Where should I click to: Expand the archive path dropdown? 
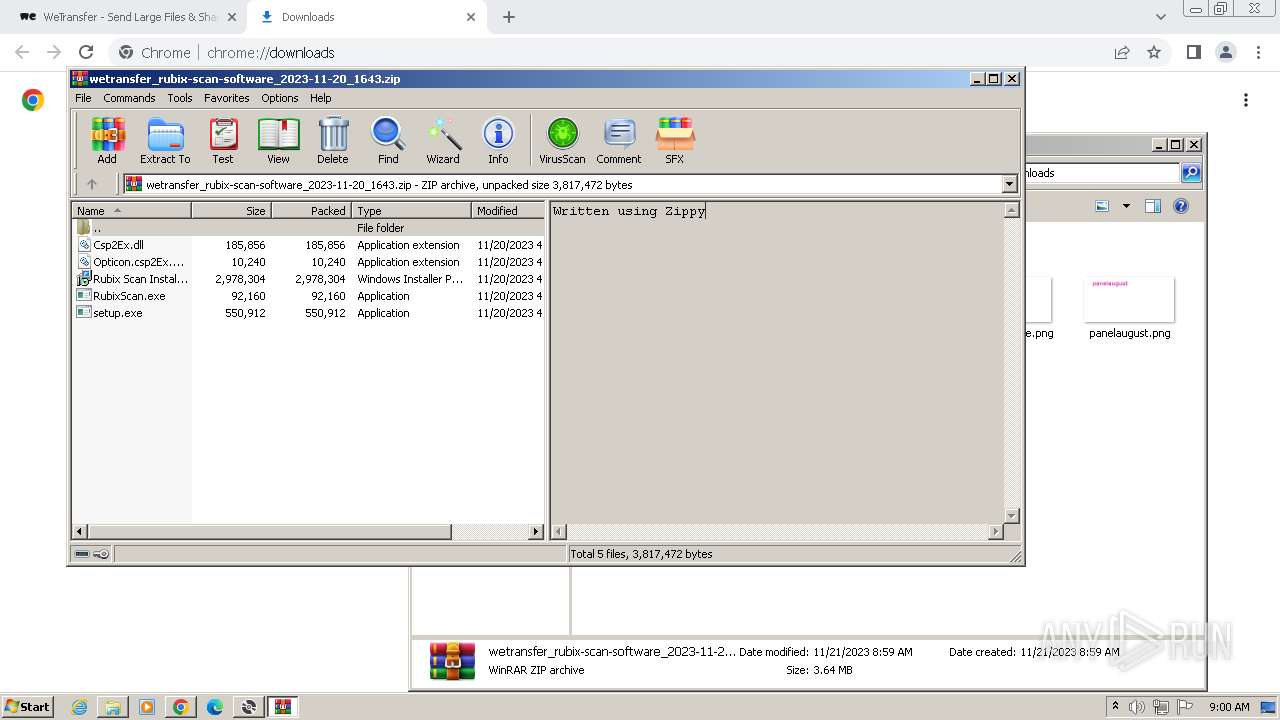(x=1009, y=184)
